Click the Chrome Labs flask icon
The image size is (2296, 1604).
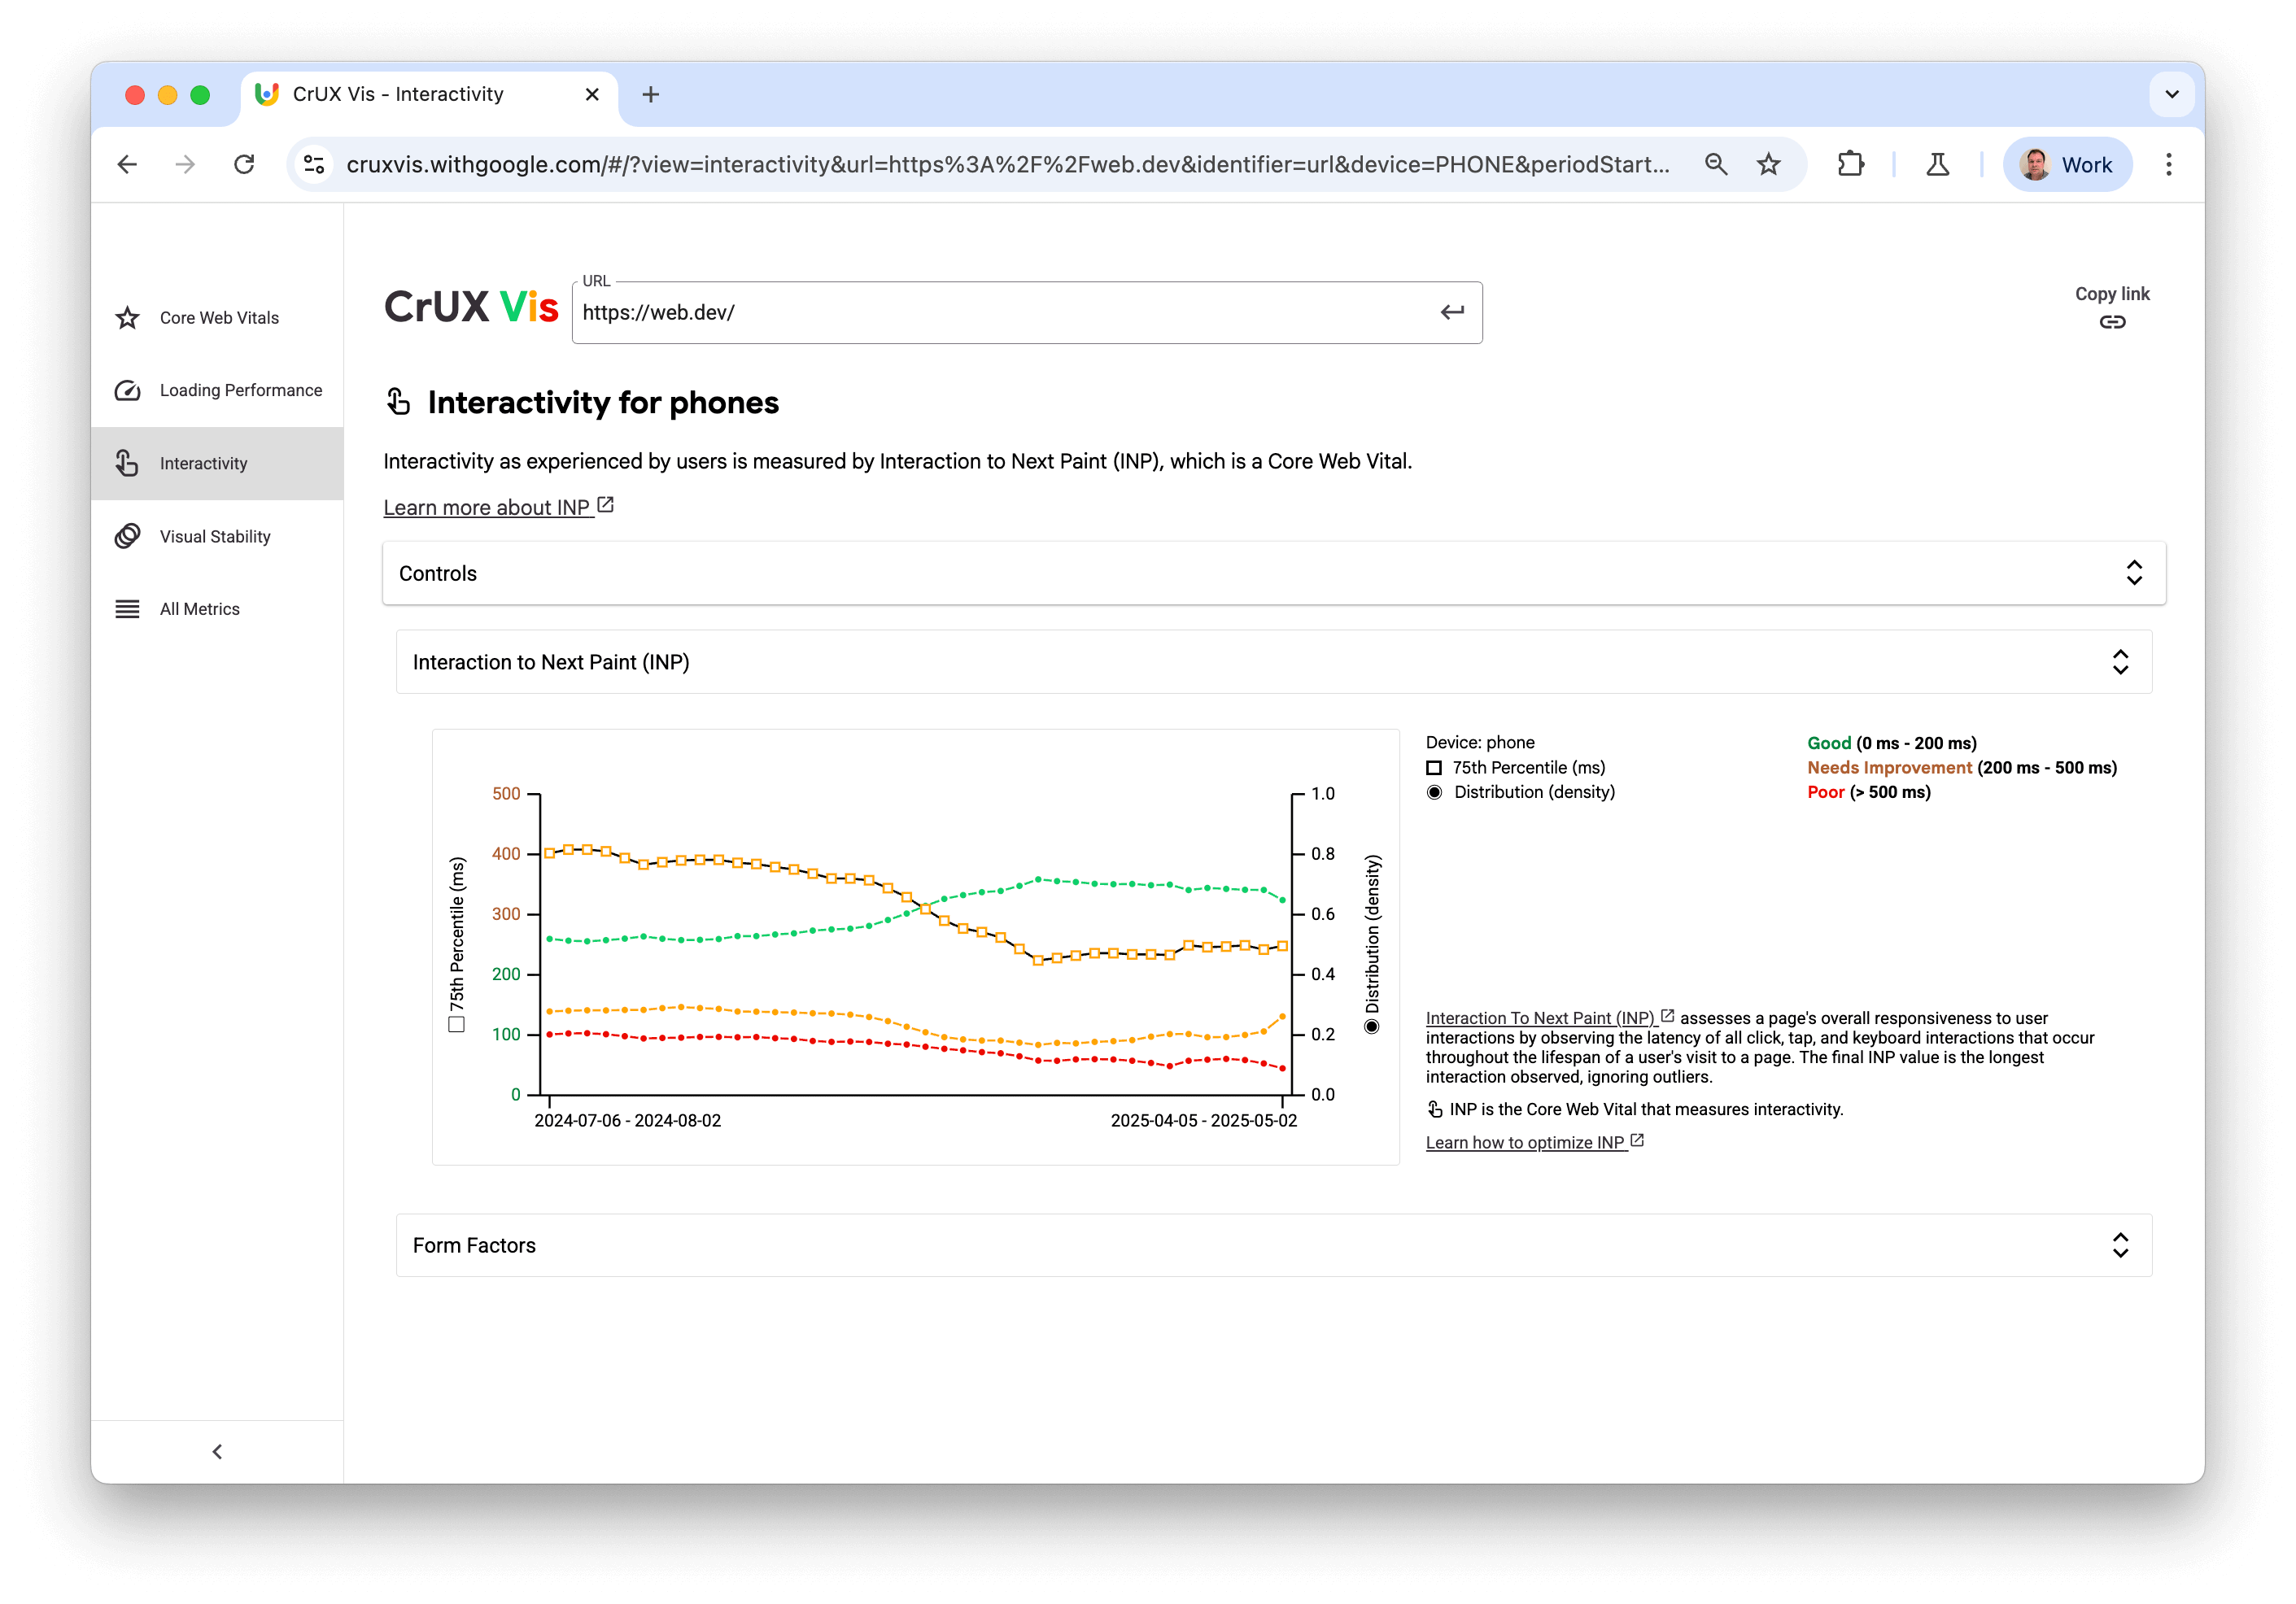(x=1937, y=164)
